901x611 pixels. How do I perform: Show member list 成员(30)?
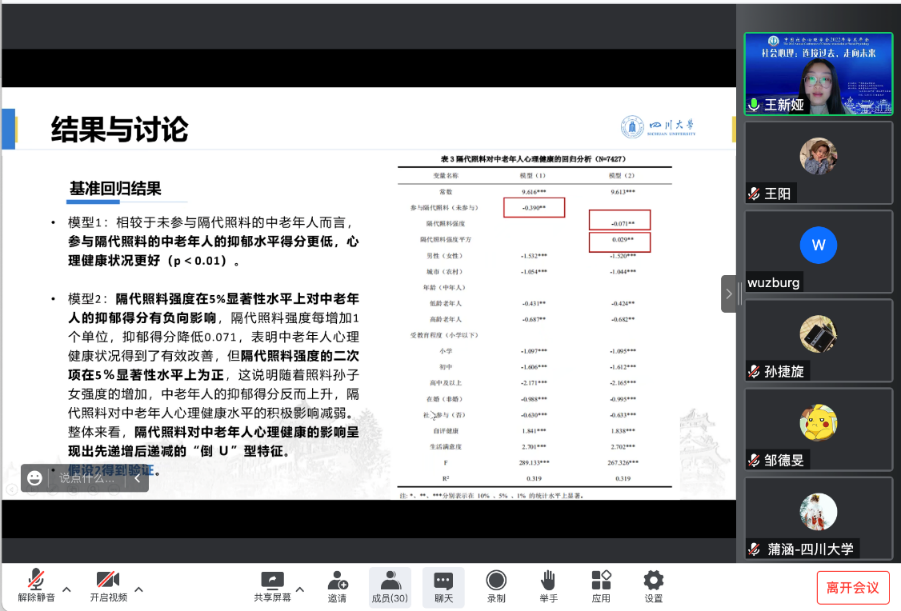pos(389,586)
